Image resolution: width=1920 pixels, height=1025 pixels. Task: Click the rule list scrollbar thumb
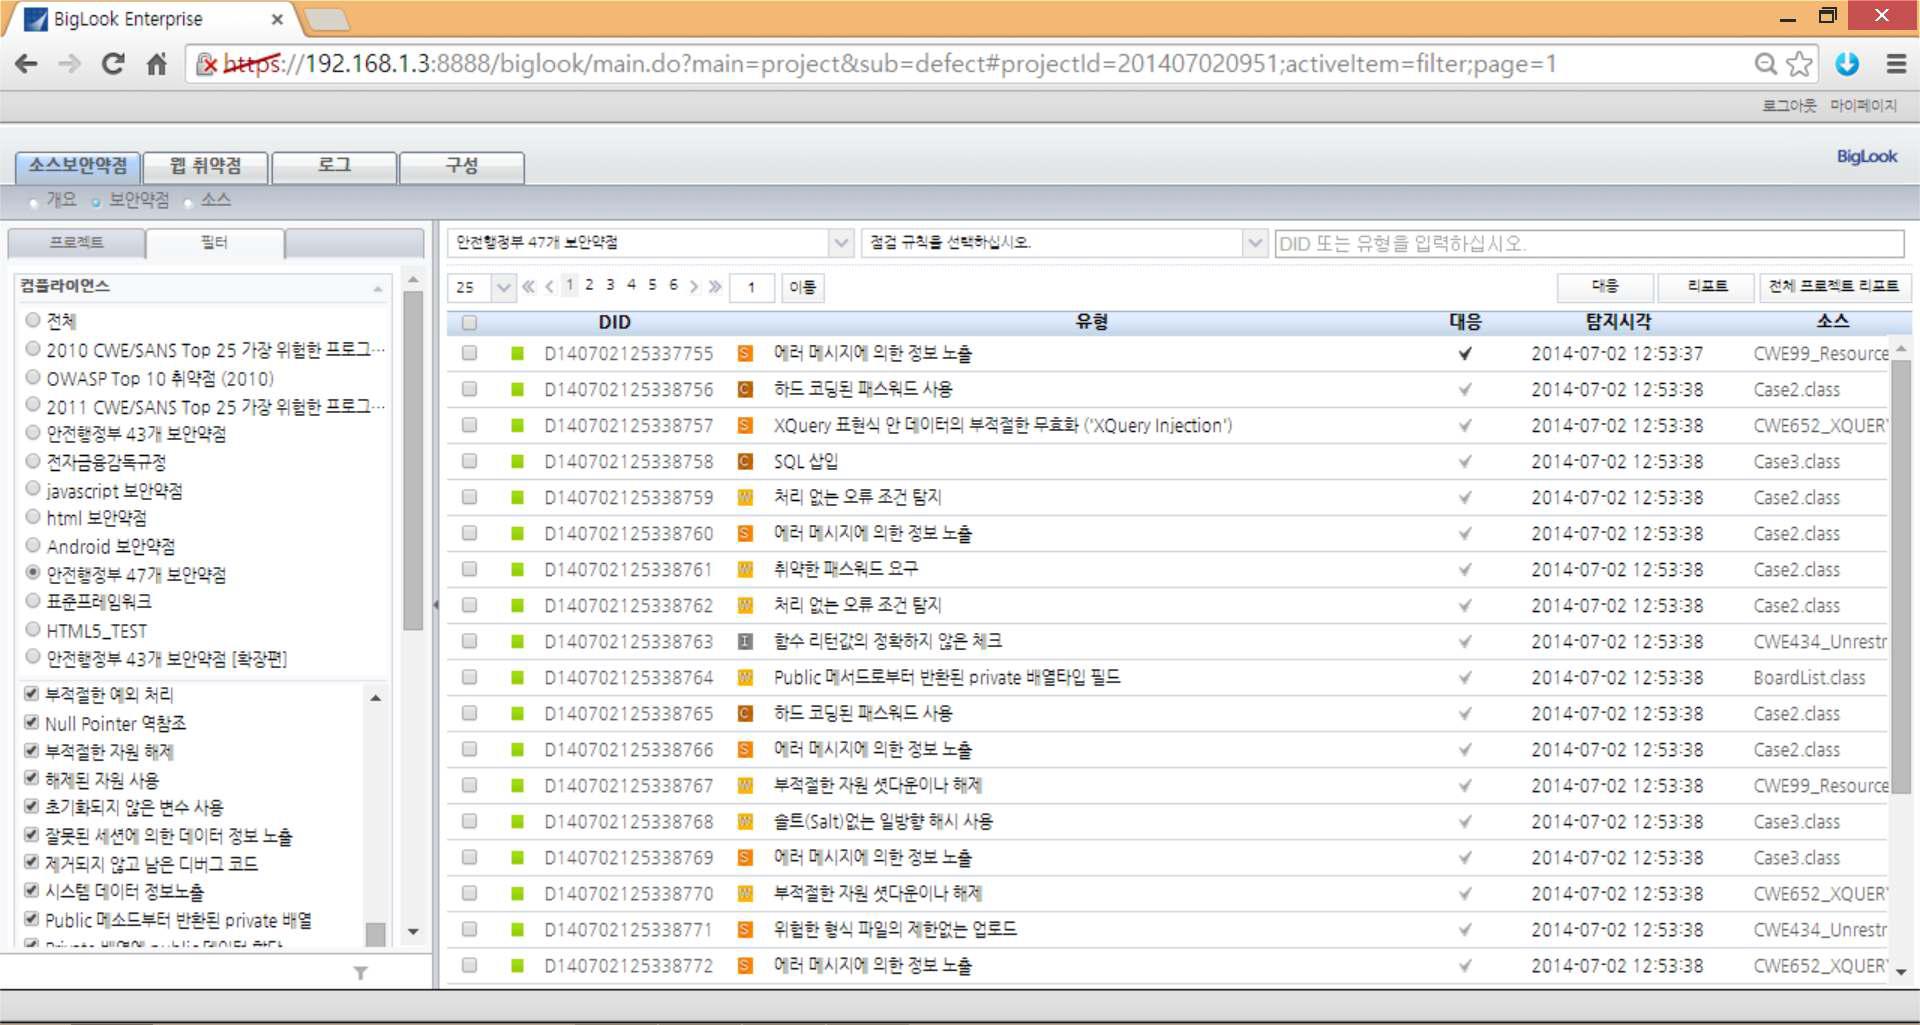click(376, 934)
